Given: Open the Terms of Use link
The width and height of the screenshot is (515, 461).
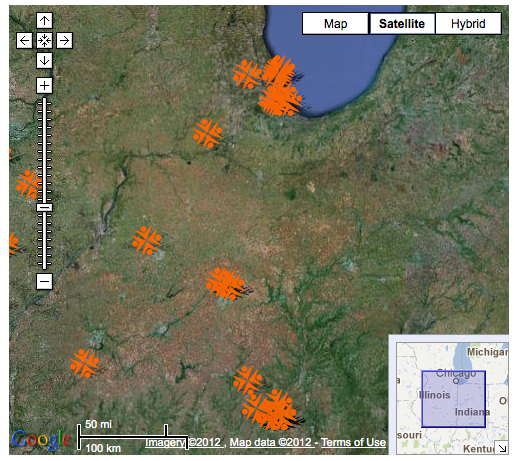Looking at the screenshot, I should [x=353, y=442].
